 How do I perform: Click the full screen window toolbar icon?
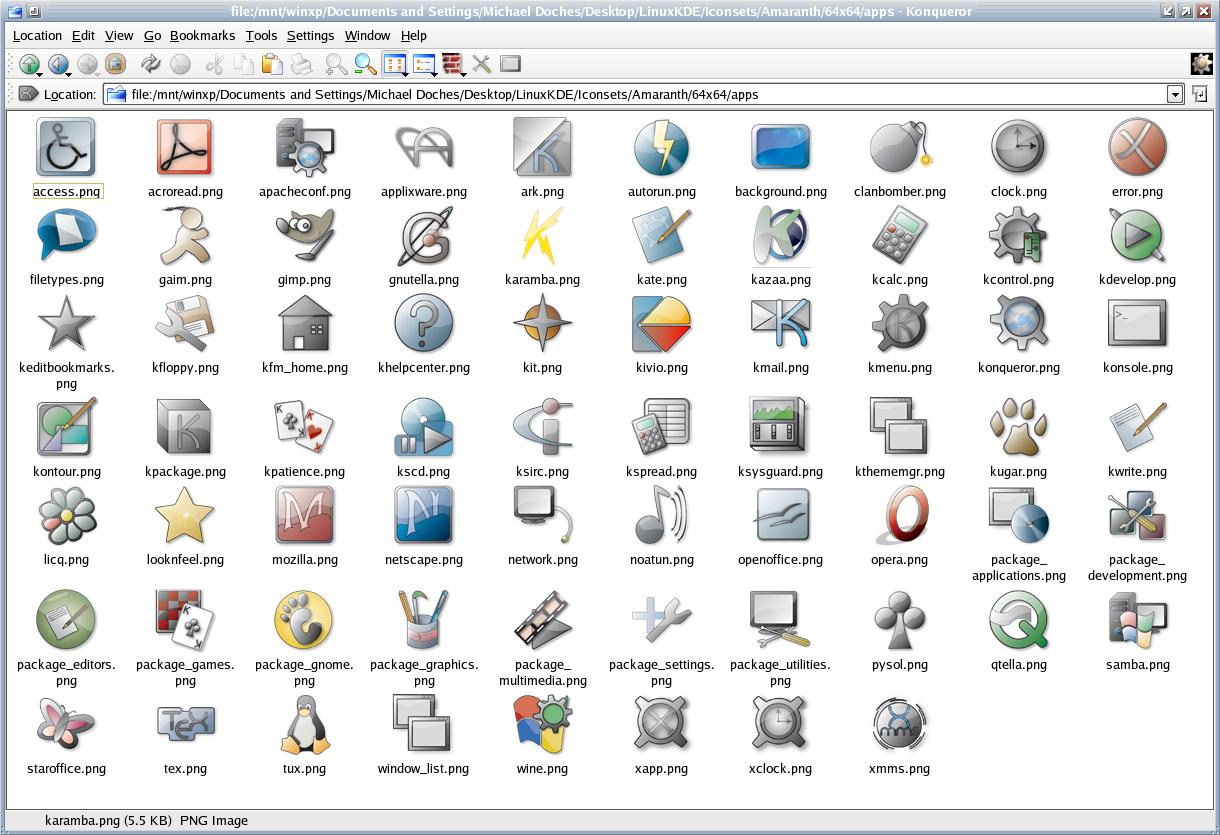511,64
